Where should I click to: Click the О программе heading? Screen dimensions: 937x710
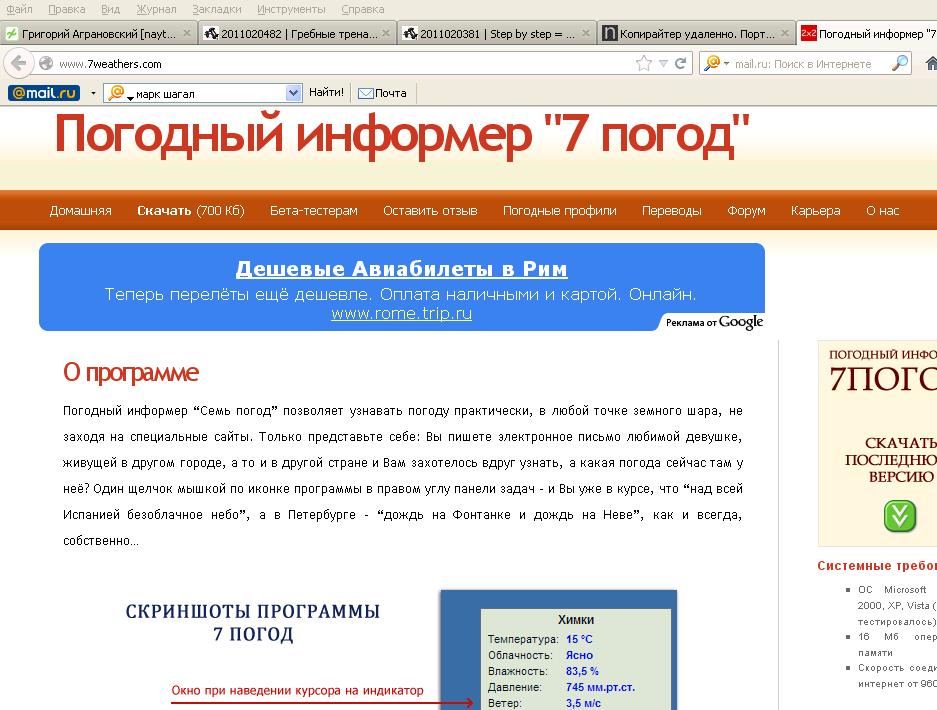pos(131,373)
